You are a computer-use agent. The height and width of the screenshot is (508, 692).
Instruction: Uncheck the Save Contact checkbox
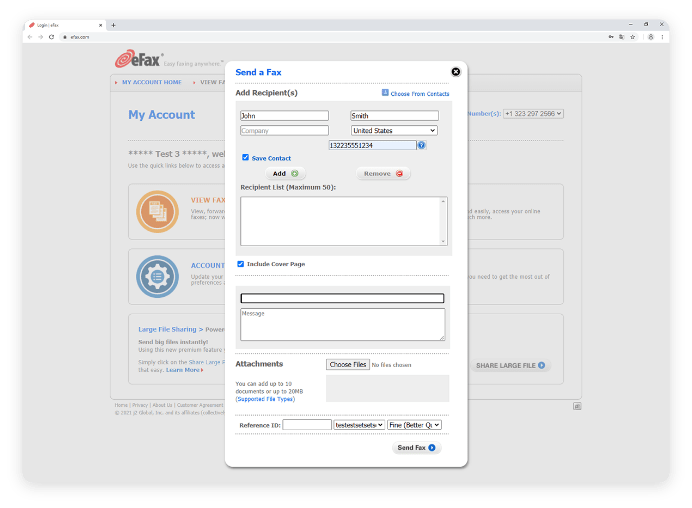pyautogui.click(x=245, y=158)
